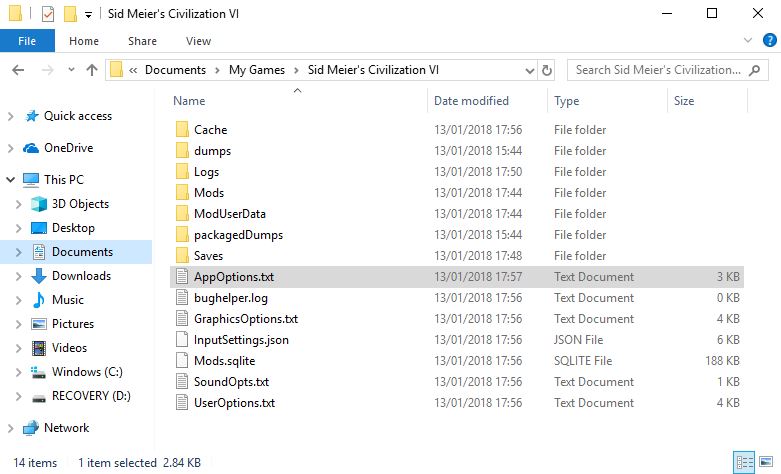Select Desktop in navigation pane
Image resolution: width=781 pixels, height=474 pixels.
pos(73,228)
